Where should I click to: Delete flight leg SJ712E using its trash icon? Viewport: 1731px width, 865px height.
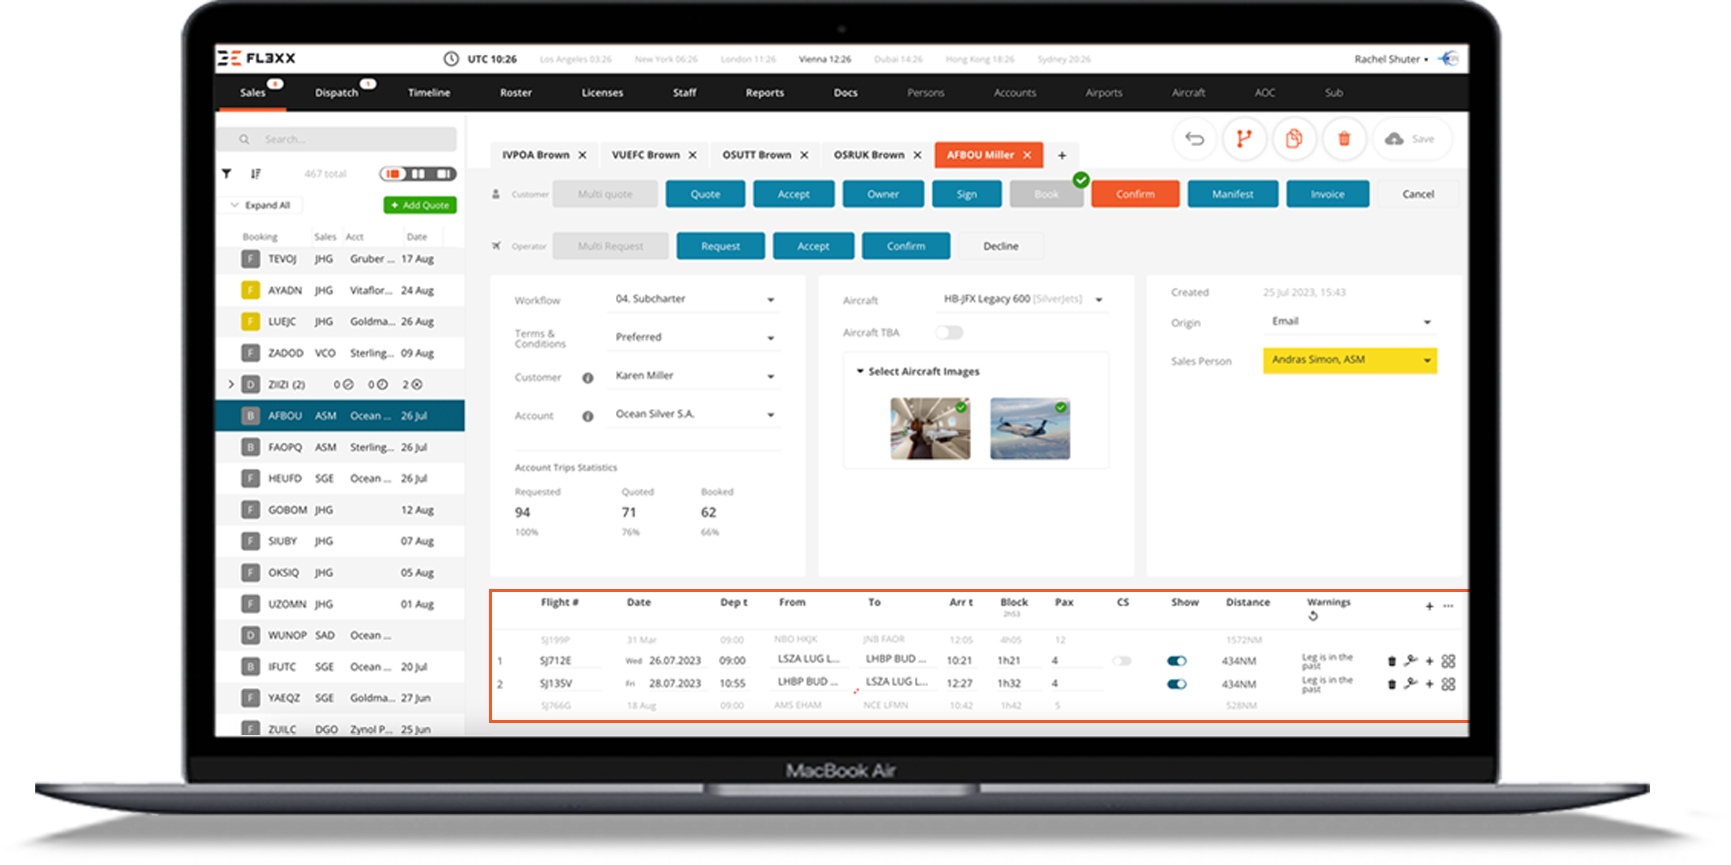click(x=1391, y=661)
